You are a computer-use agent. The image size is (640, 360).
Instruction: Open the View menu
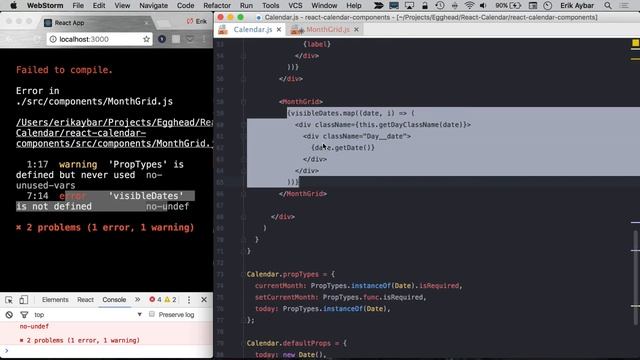[x=122, y=5]
